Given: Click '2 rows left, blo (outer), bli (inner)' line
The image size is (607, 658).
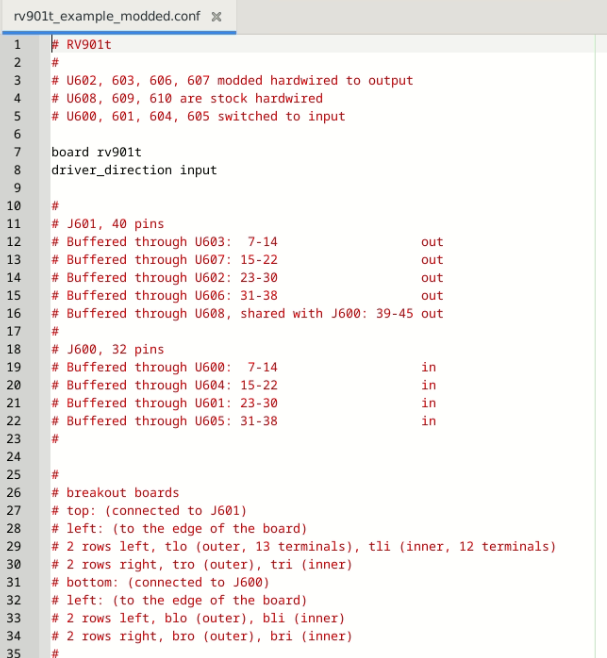Looking at the screenshot, I should pyautogui.click(x=198, y=618).
